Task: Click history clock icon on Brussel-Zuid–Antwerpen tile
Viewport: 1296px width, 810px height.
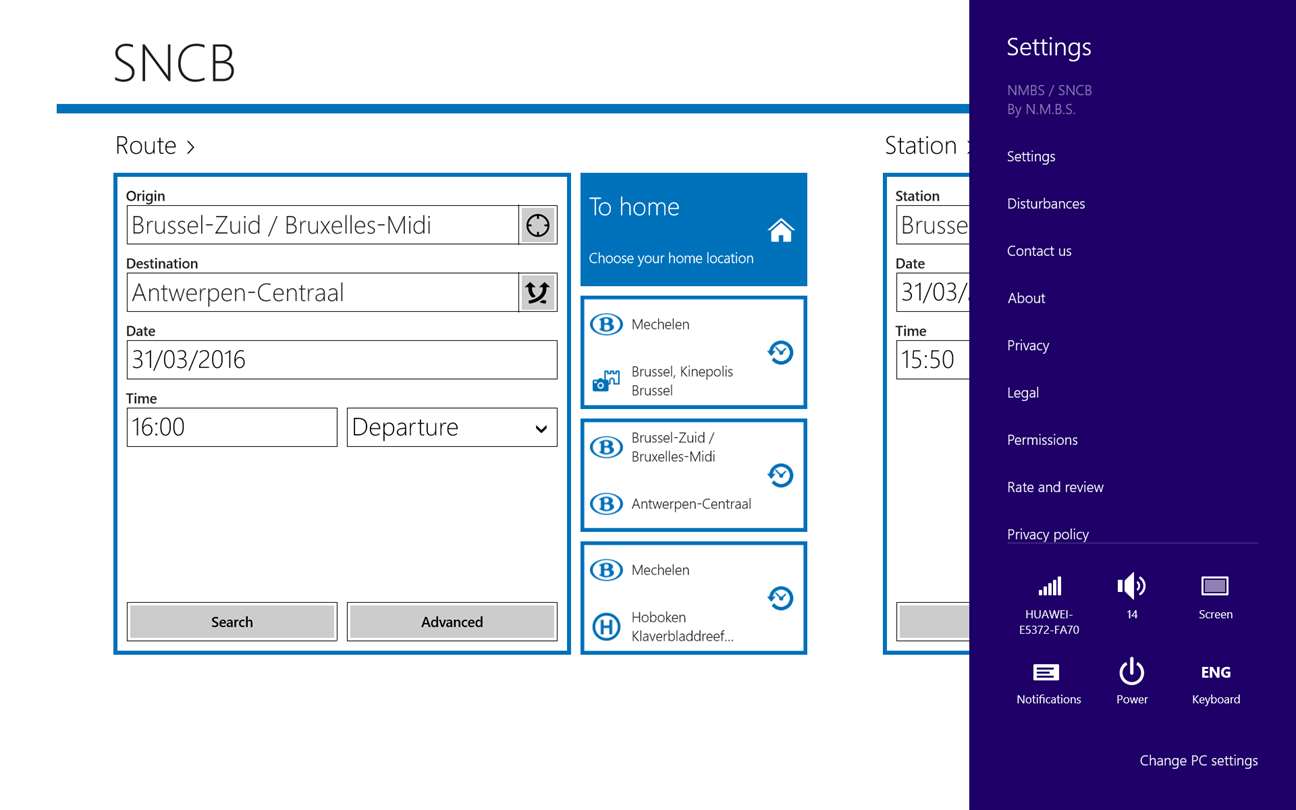Action: click(780, 475)
